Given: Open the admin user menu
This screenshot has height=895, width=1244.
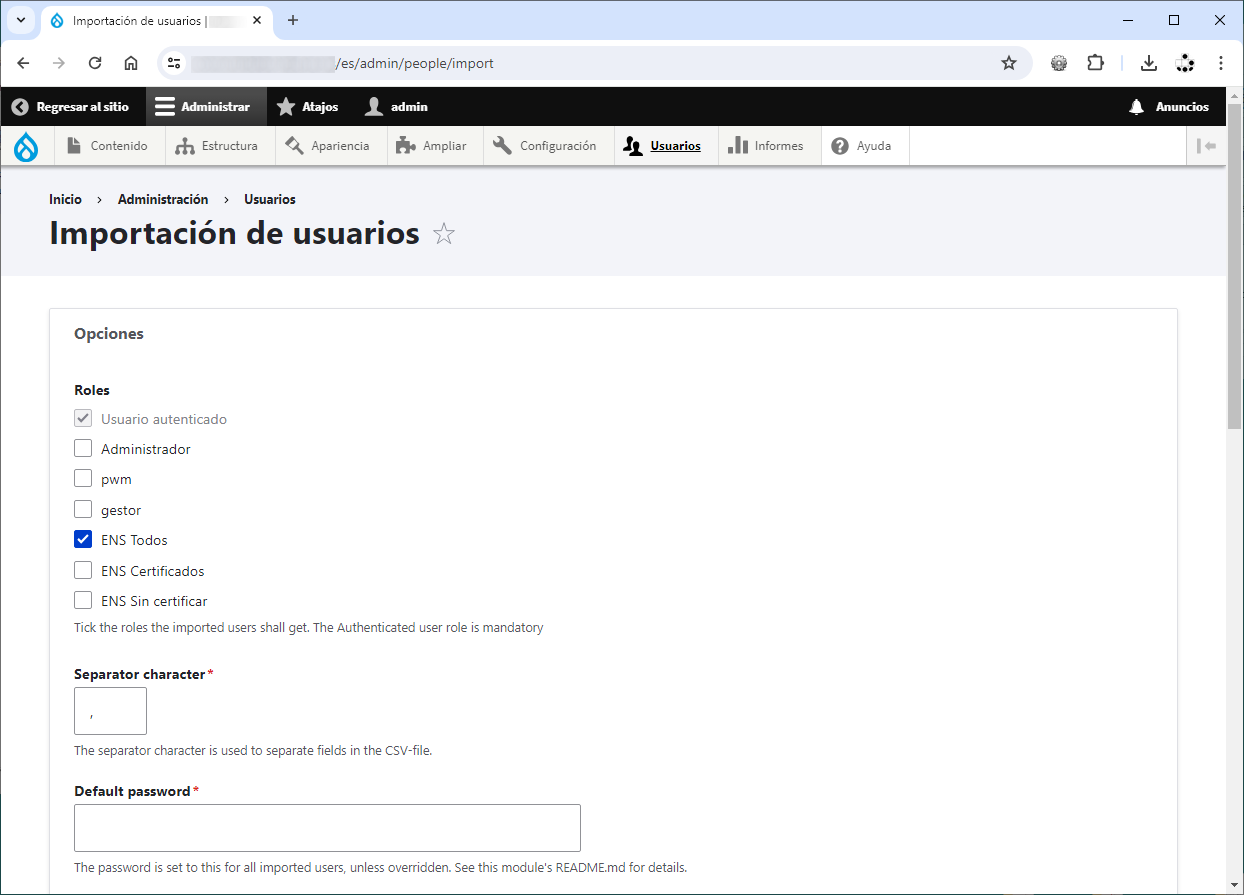Looking at the screenshot, I should coord(398,107).
